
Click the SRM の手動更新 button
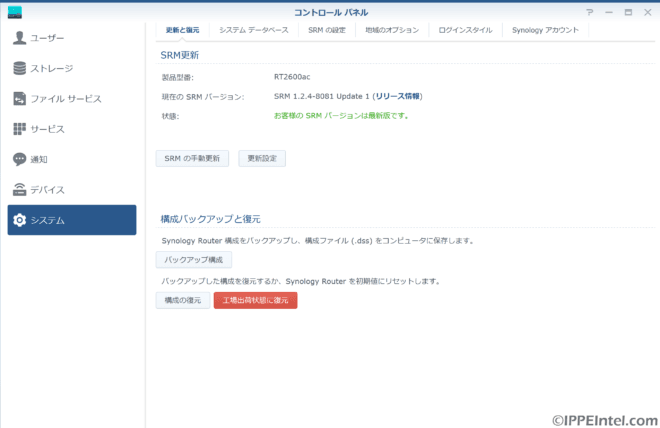click(x=192, y=159)
